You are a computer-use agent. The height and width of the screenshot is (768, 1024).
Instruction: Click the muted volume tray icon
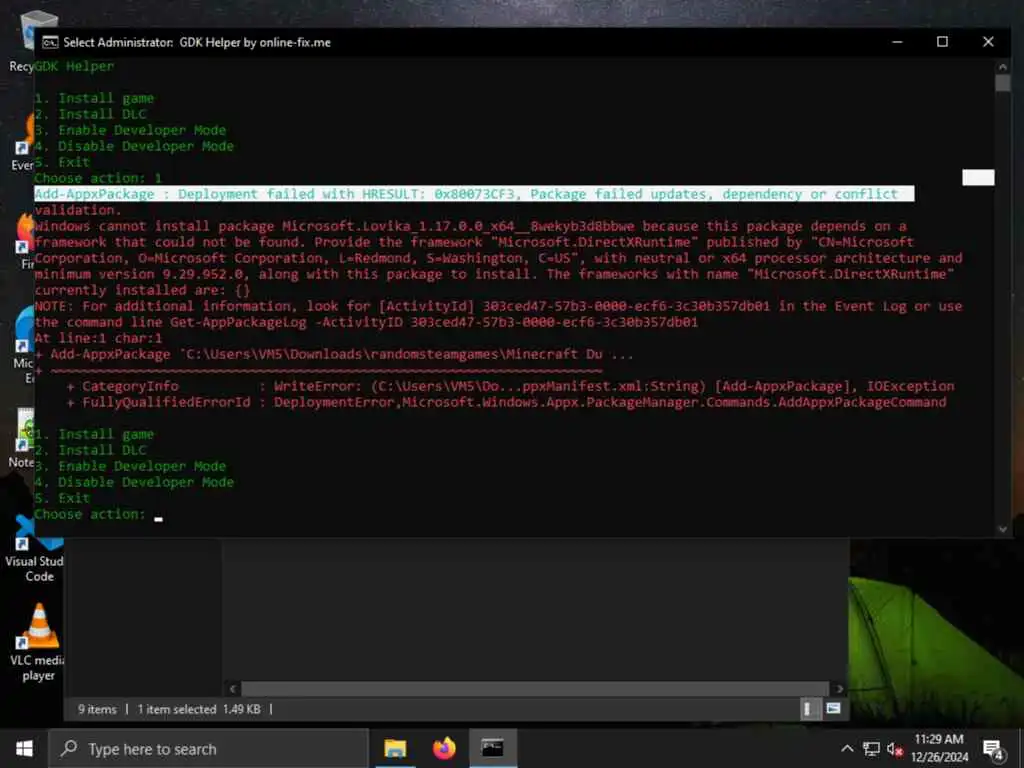(895, 748)
